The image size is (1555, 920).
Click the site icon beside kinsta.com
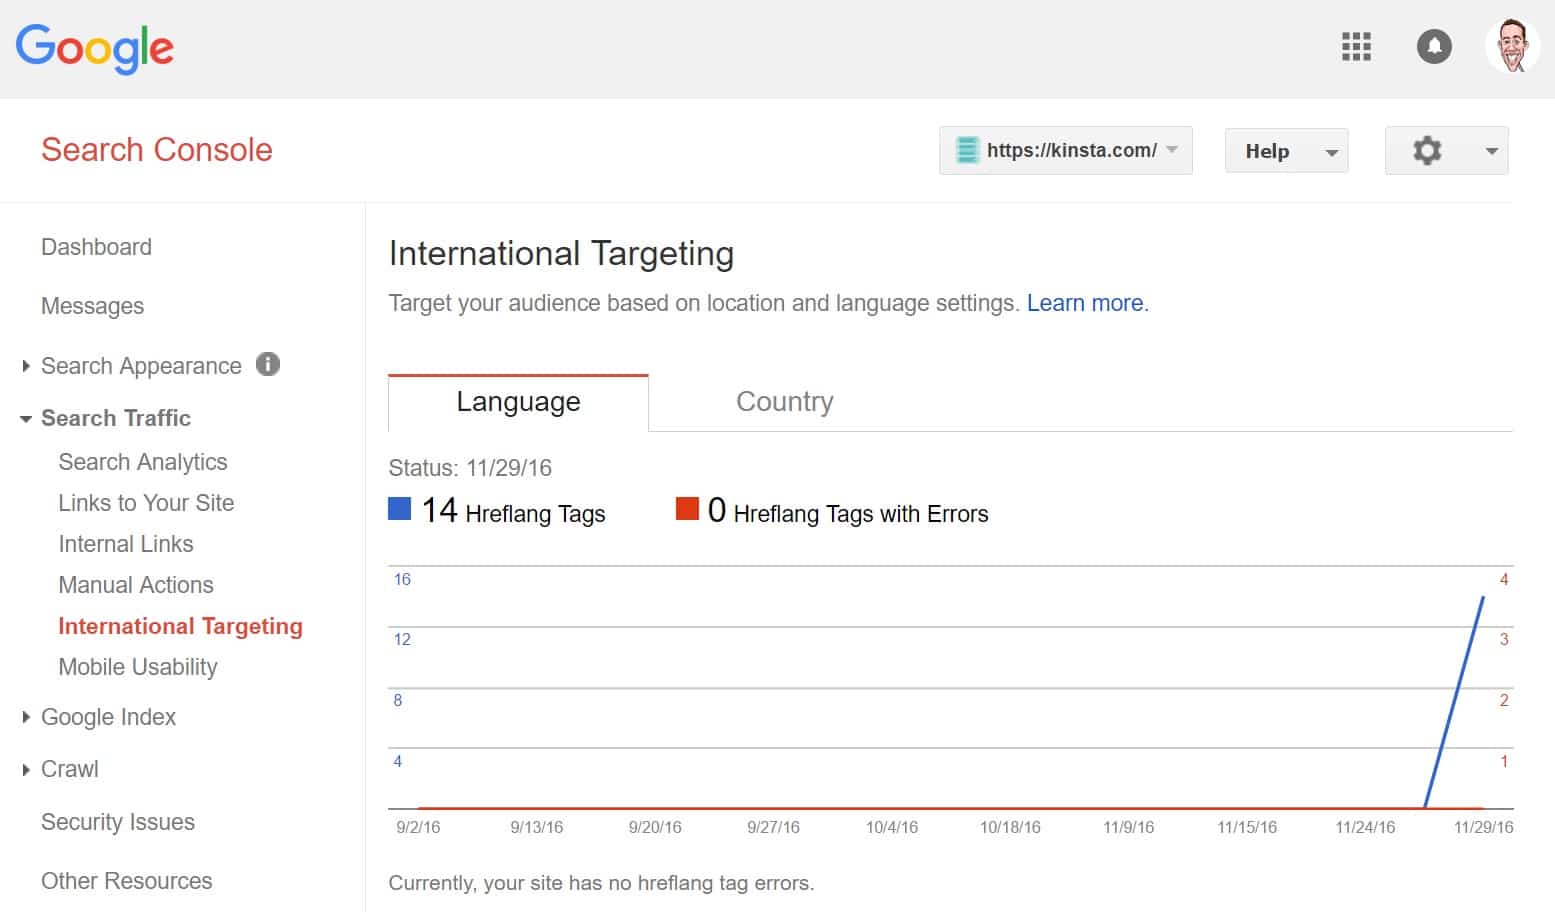(966, 150)
